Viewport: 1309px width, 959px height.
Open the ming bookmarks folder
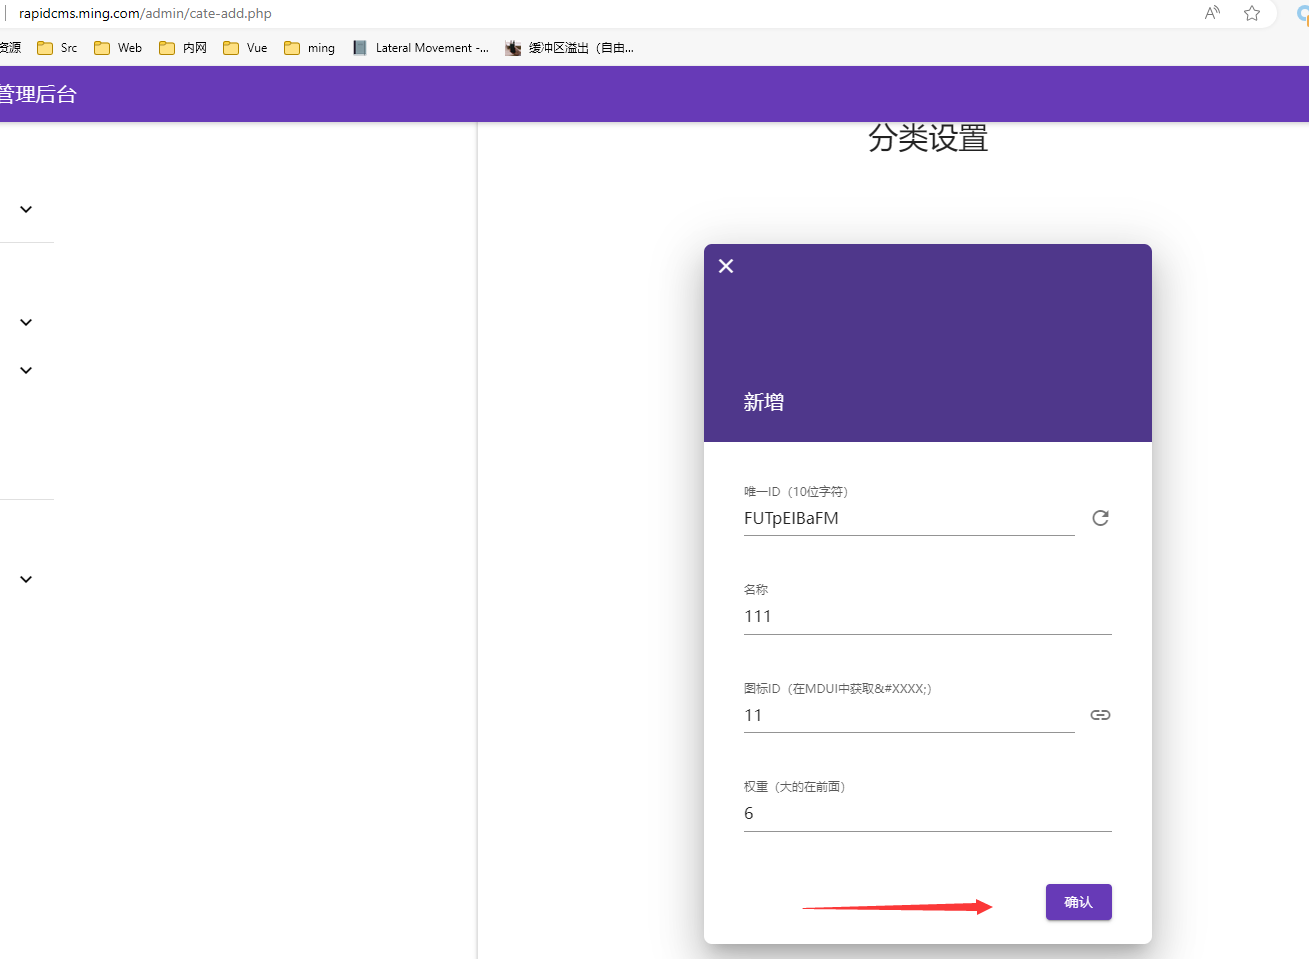pos(309,47)
